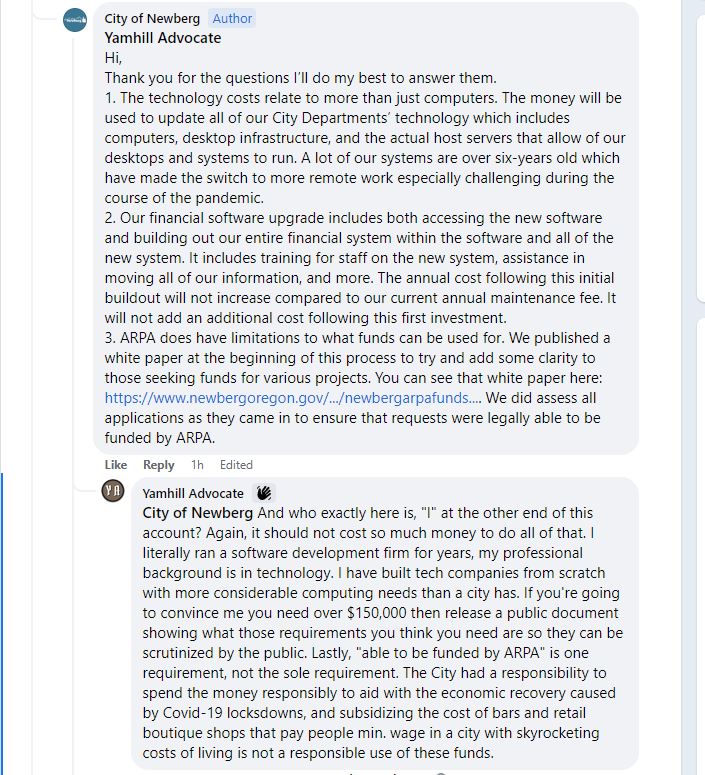Like the City of Newberg comment
705x775 pixels.
[x=116, y=465]
